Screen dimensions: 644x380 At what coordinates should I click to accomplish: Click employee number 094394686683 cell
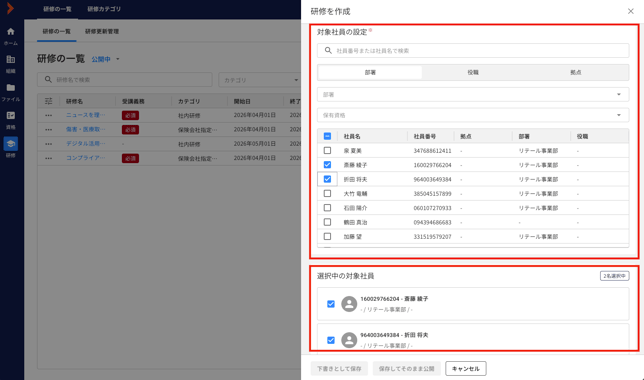(432, 222)
